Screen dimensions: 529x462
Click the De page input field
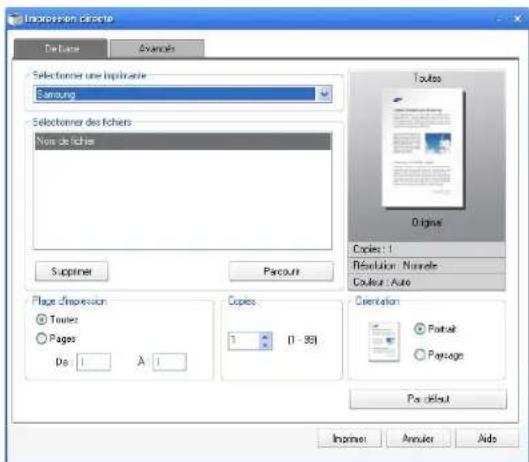coord(94,362)
